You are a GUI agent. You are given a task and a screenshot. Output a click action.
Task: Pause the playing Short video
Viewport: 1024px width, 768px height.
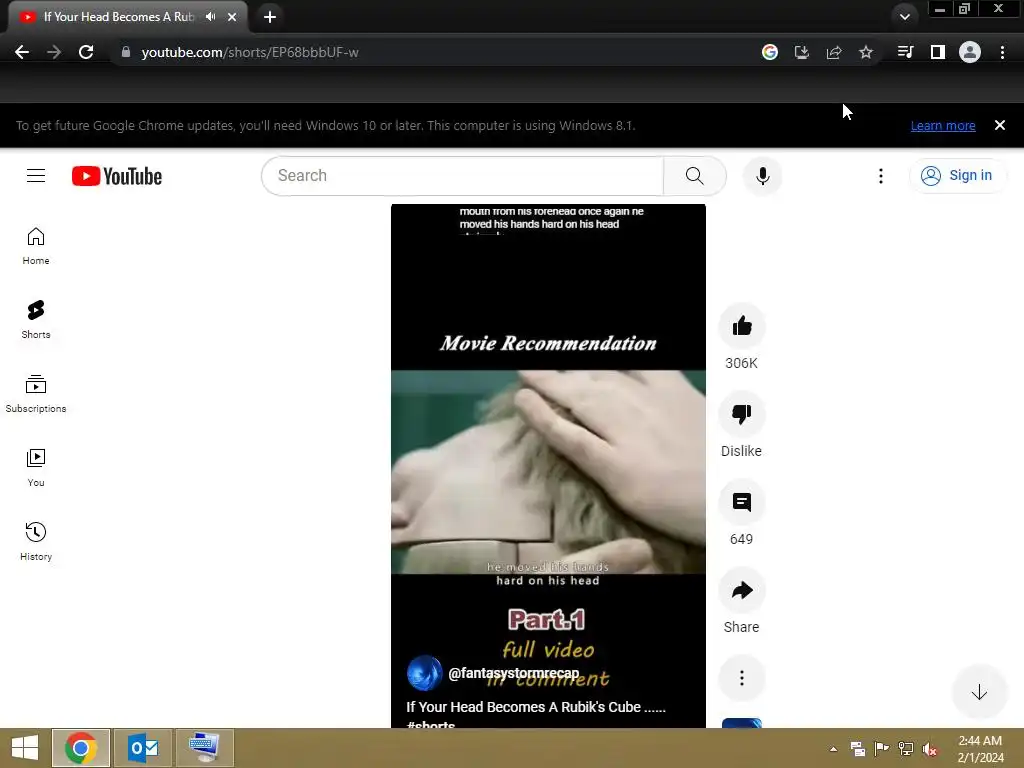pyautogui.click(x=548, y=466)
